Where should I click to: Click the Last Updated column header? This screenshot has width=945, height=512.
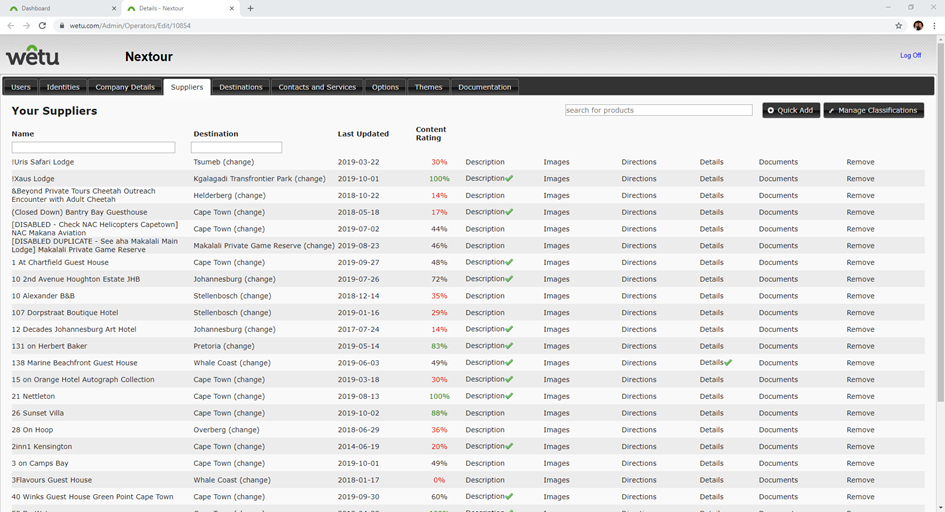[x=363, y=134]
